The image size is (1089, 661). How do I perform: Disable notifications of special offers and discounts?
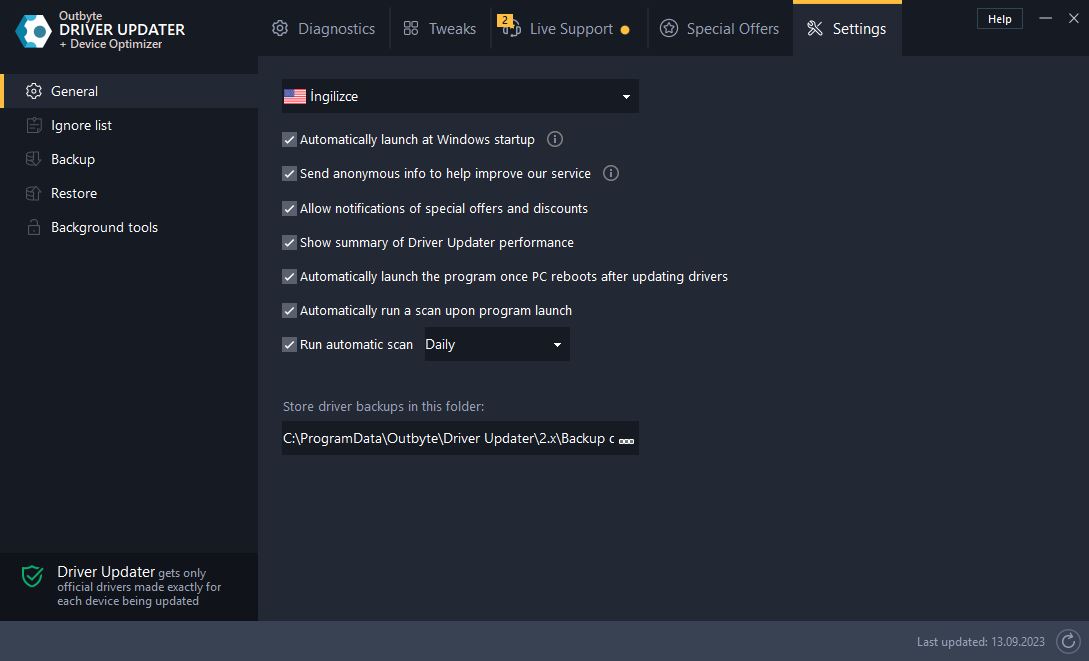(290, 208)
